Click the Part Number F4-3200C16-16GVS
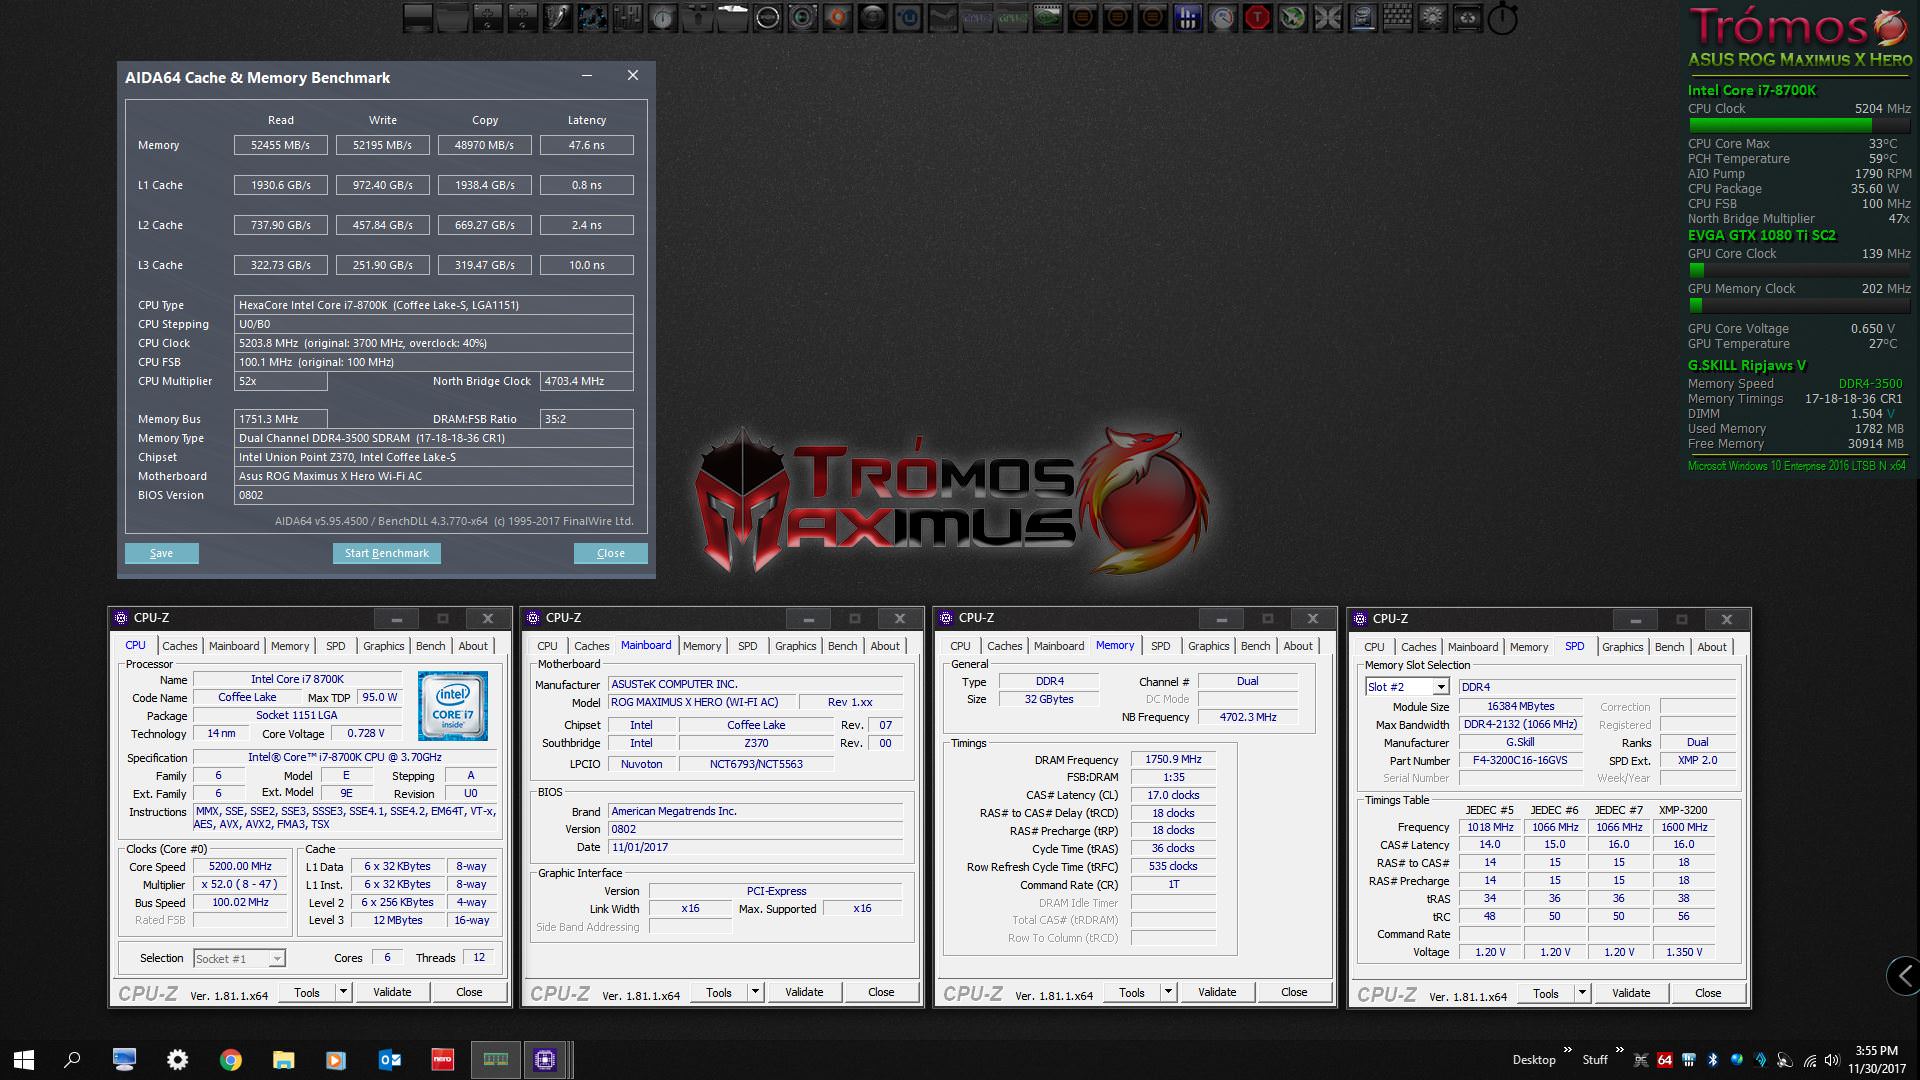The width and height of the screenshot is (1920, 1080). (x=1520, y=760)
